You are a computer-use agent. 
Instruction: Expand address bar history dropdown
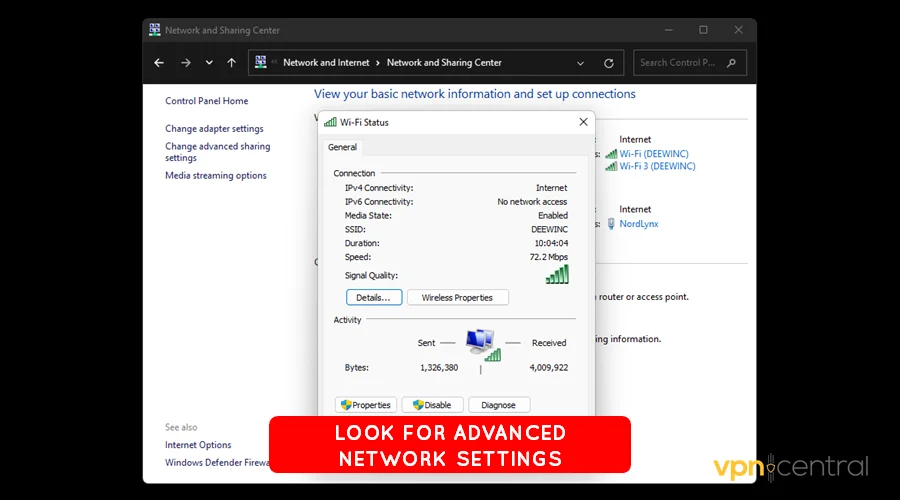tap(580, 63)
